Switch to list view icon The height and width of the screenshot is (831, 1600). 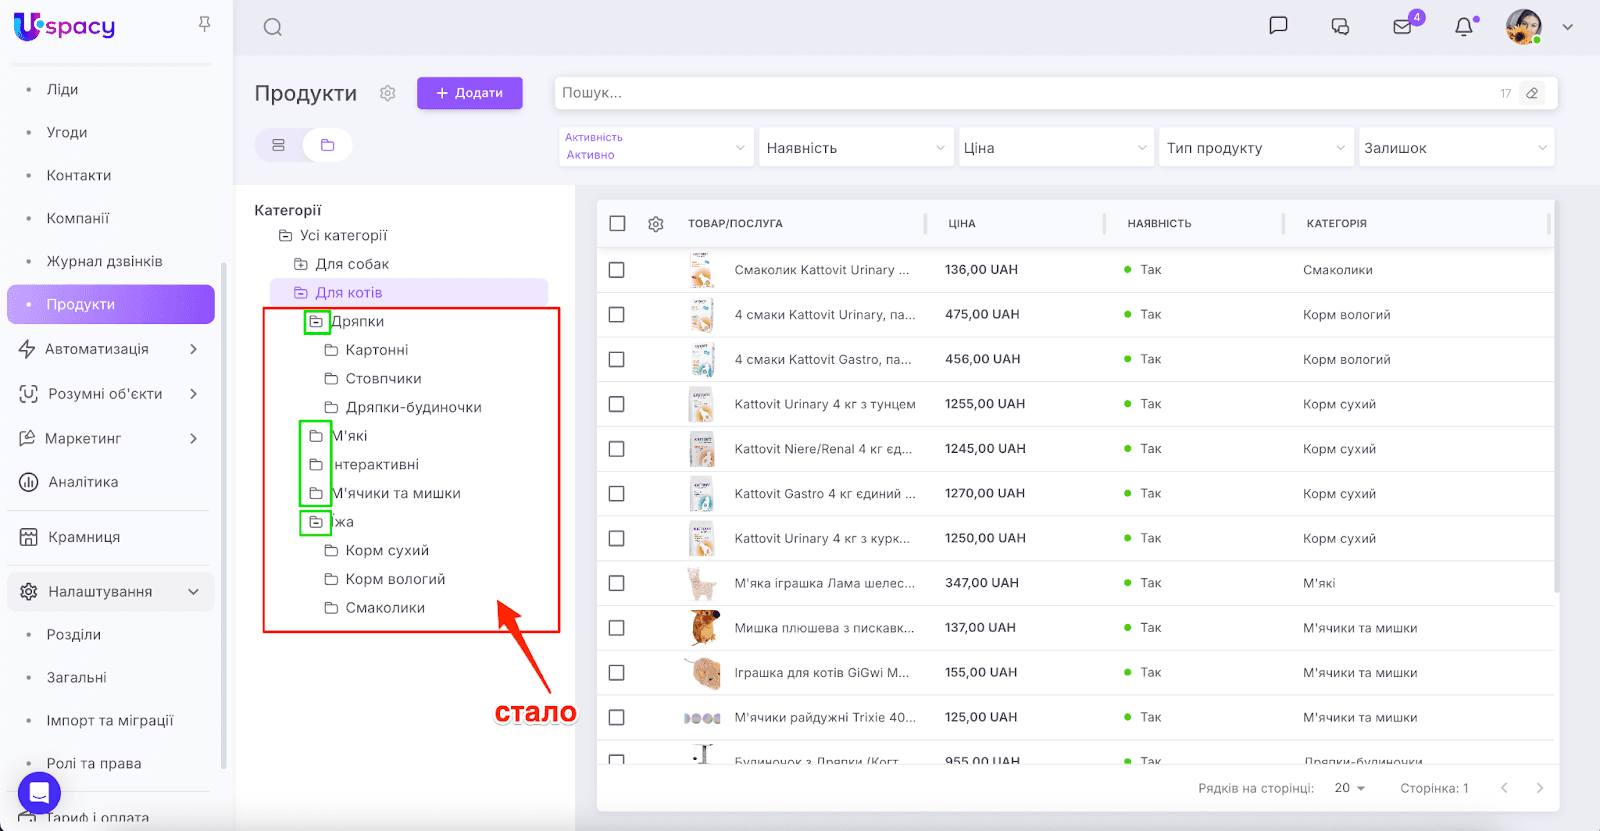pyautogui.click(x=279, y=145)
